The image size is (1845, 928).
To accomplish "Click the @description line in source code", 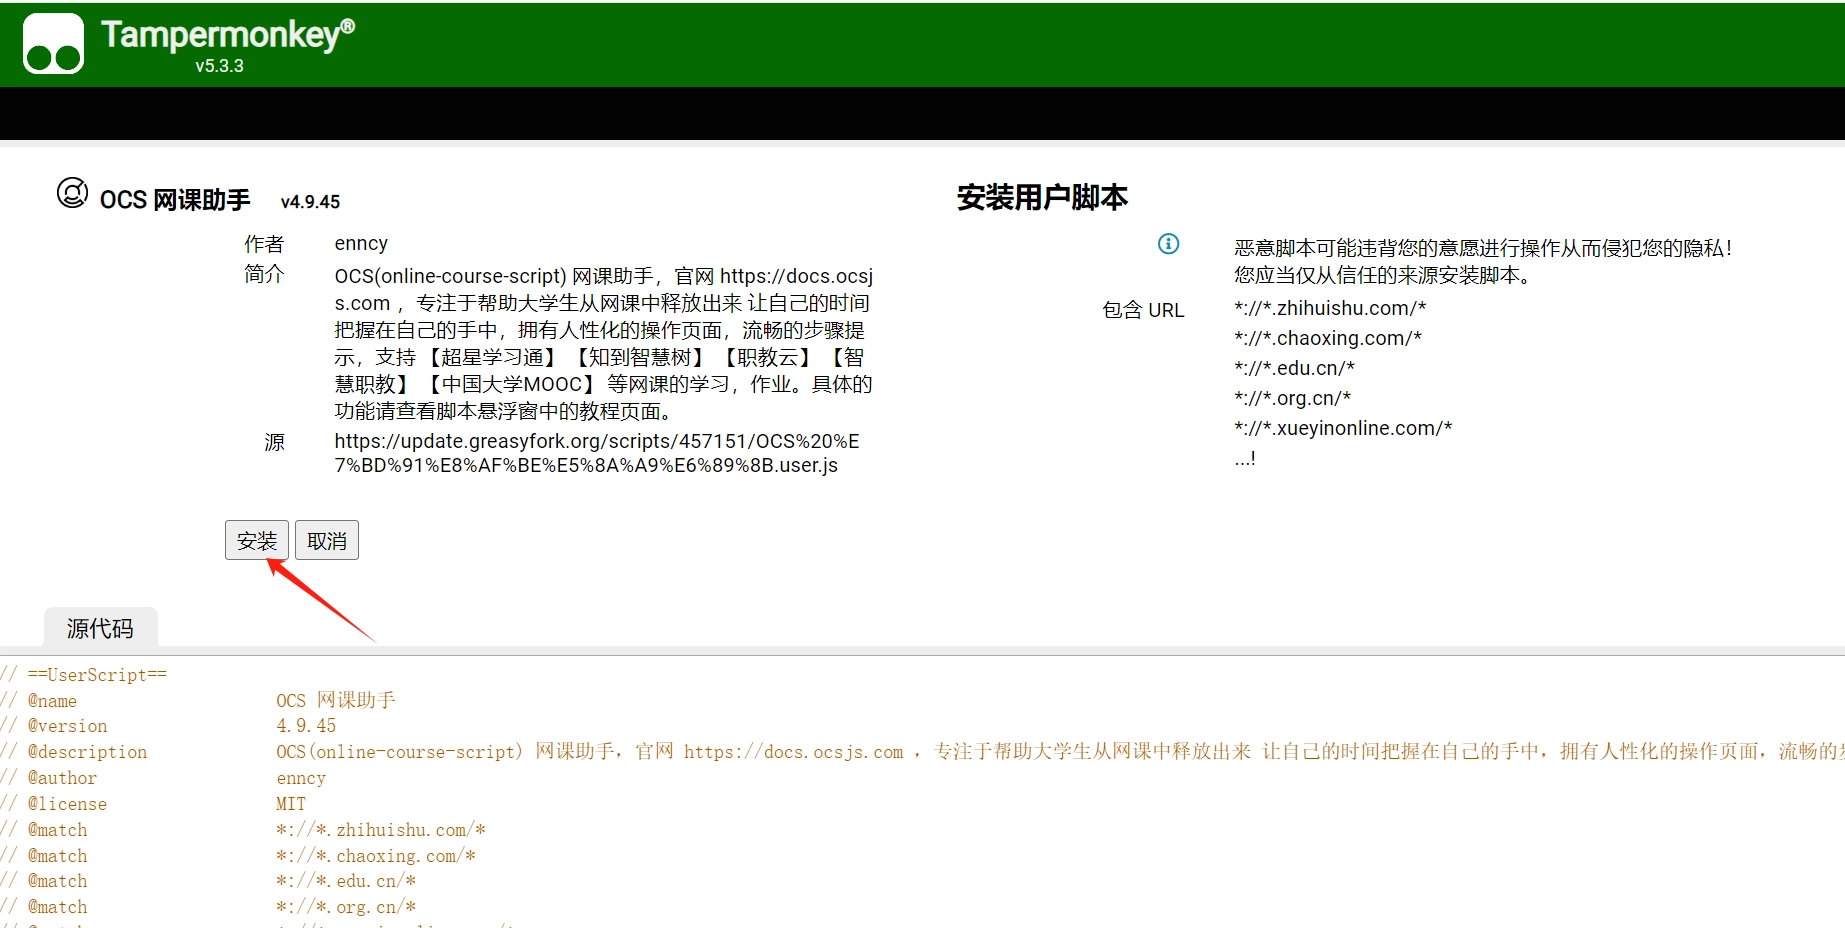I will pyautogui.click(x=922, y=752).
